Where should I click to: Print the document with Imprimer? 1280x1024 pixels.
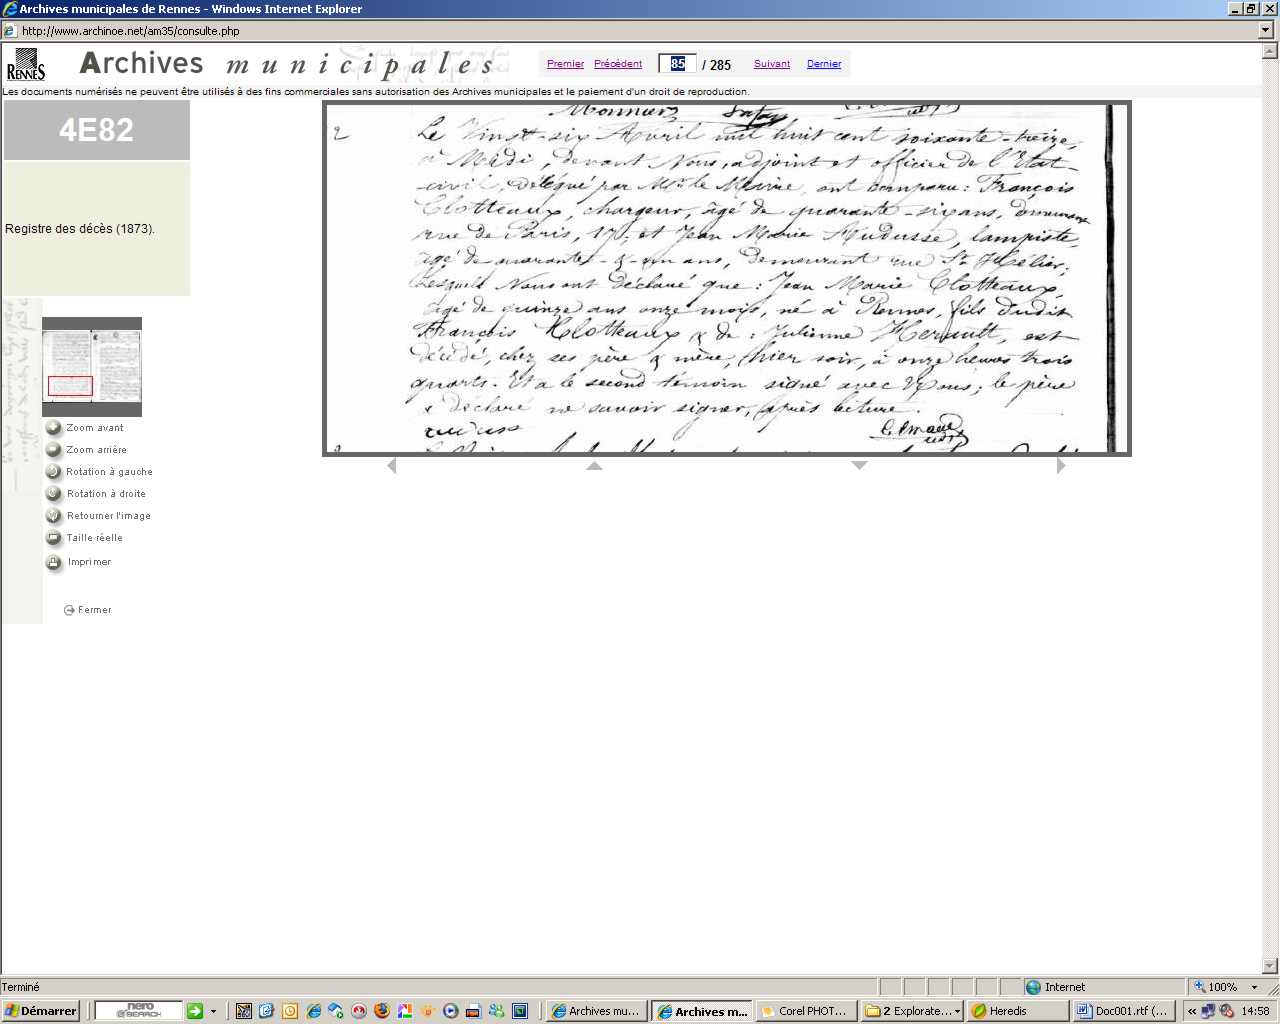pyautogui.click(x=54, y=562)
